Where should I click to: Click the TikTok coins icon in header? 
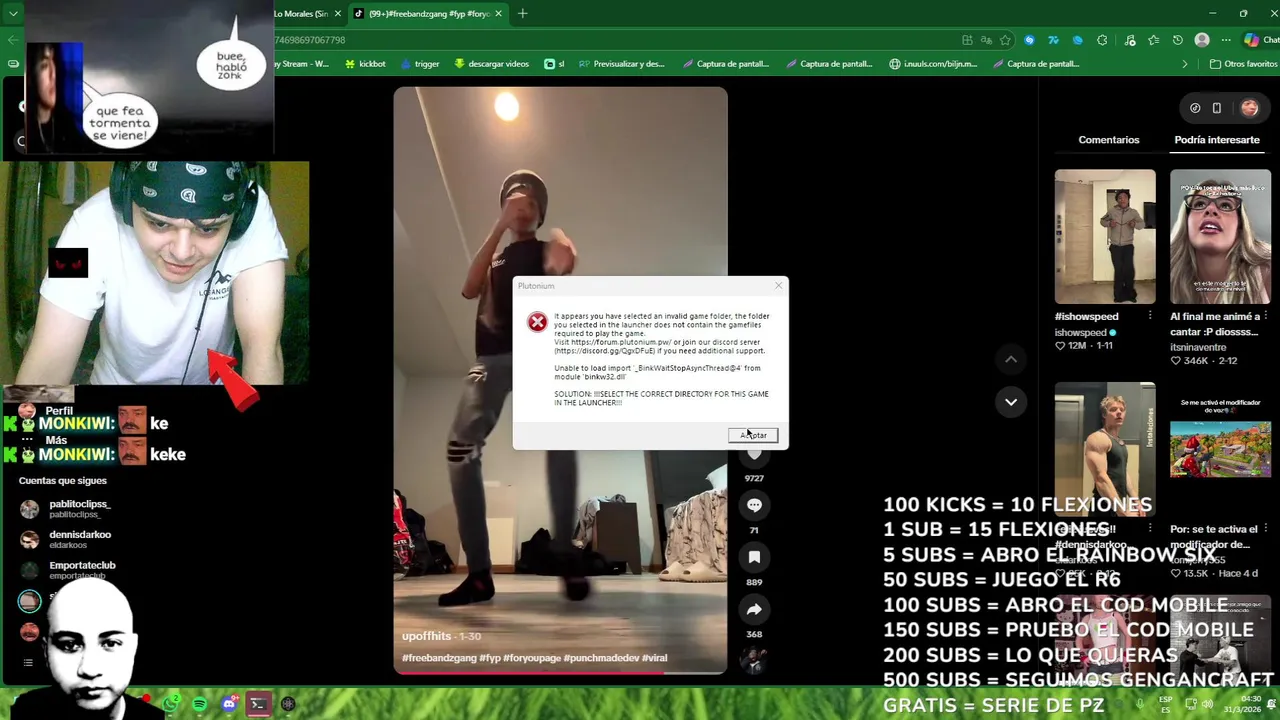tap(1195, 108)
